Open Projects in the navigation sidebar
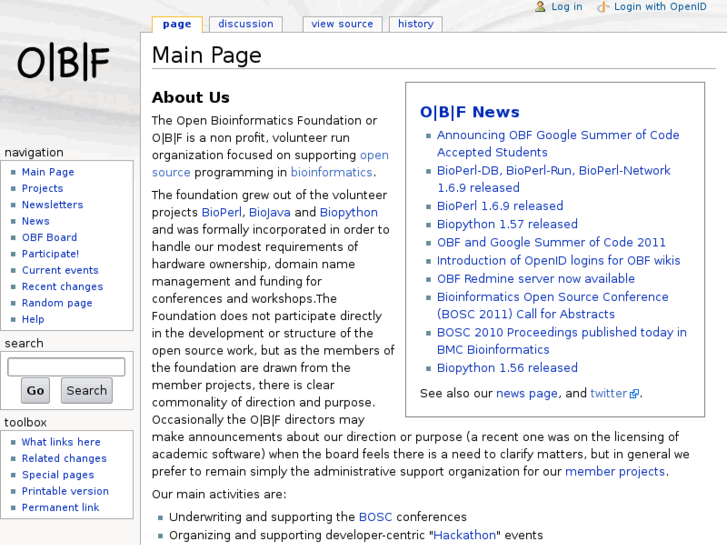Screen dimensions: 727x545 (43, 188)
